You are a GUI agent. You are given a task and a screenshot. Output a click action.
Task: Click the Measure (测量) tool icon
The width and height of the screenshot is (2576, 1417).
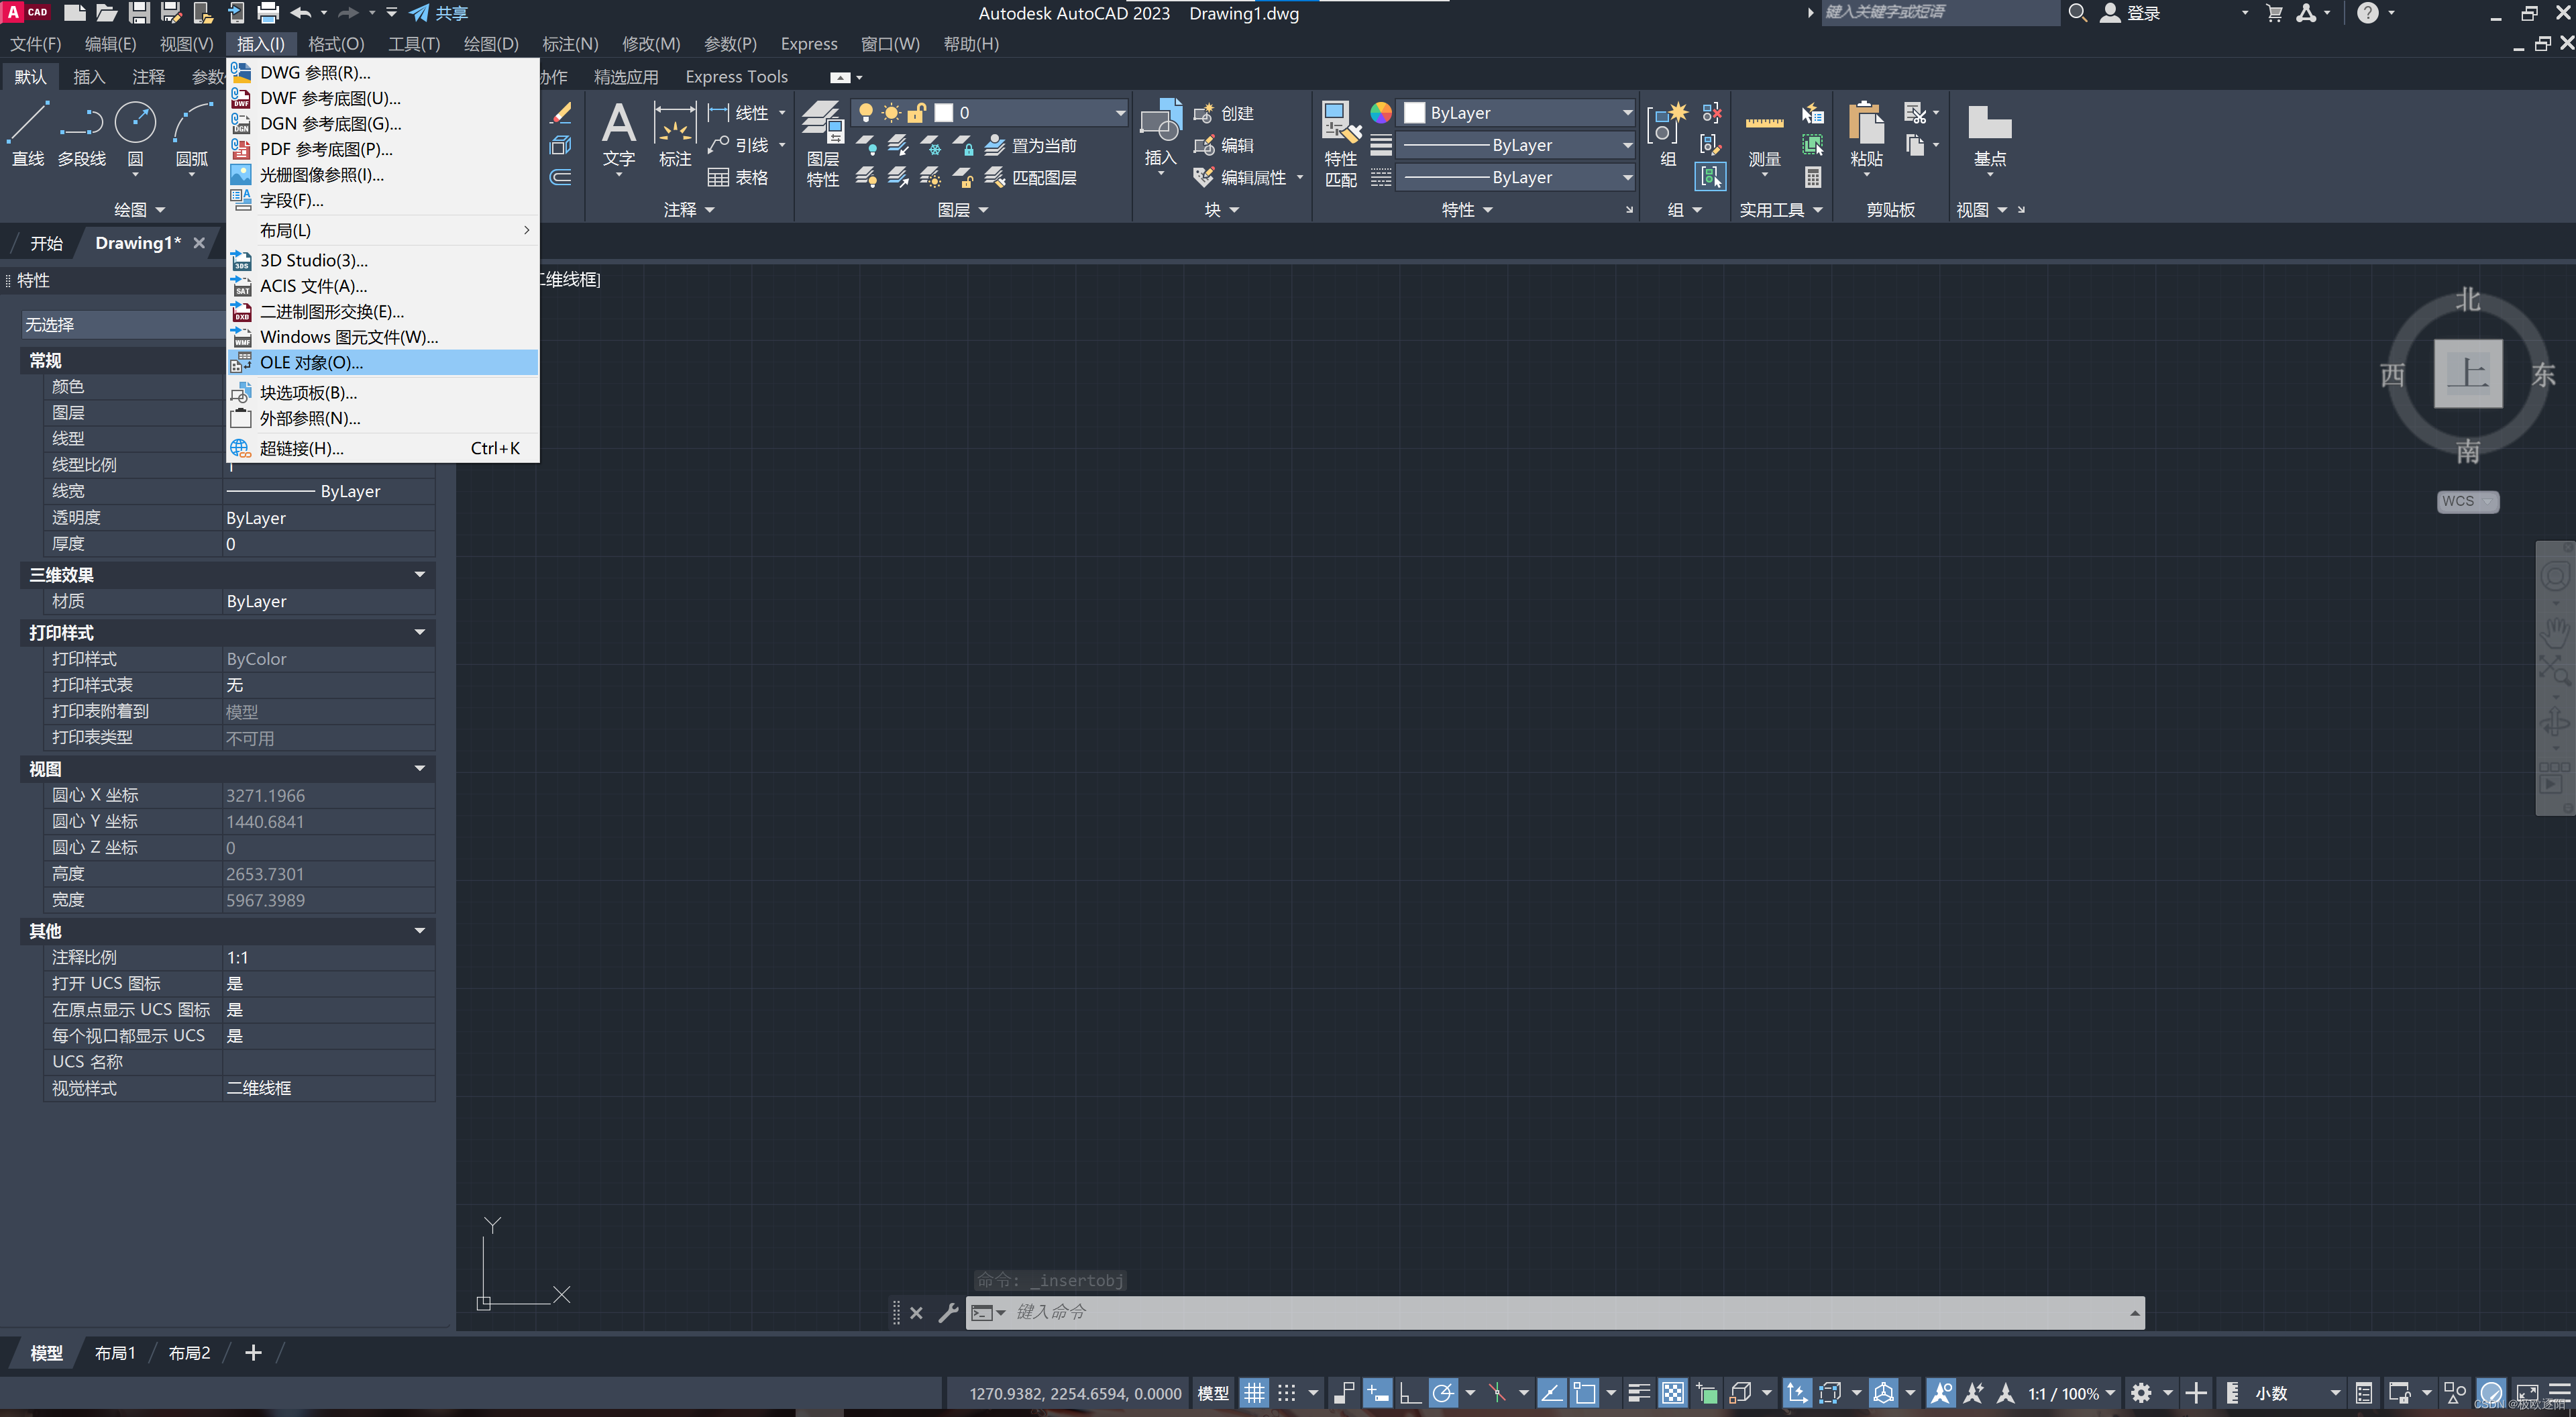[x=1764, y=124]
